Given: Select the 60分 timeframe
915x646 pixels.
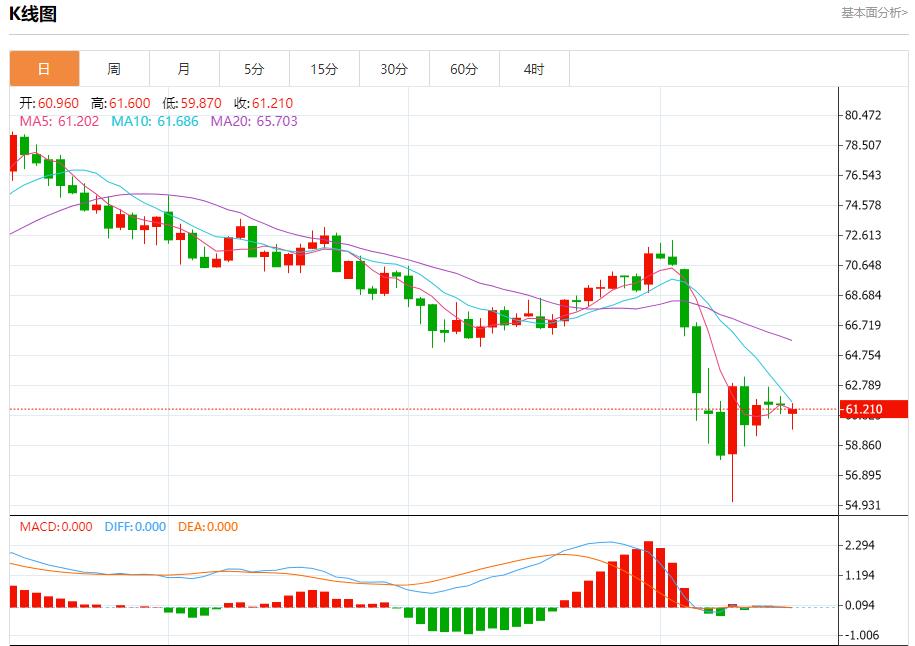Looking at the screenshot, I should click(464, 68).
